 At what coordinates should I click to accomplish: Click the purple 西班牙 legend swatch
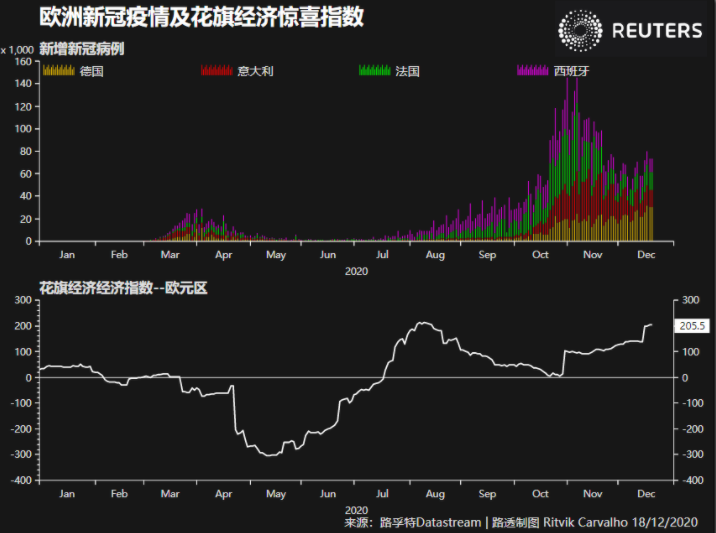click(532, 70)
